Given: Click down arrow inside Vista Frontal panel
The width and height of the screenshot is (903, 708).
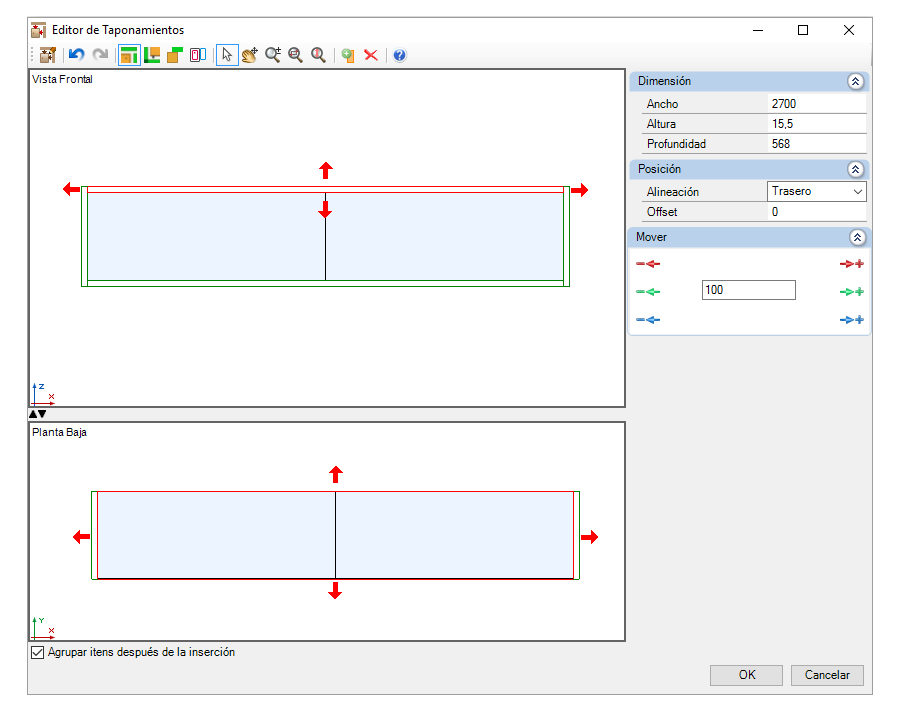Looking at the screenshot, I should pos(325,211).
